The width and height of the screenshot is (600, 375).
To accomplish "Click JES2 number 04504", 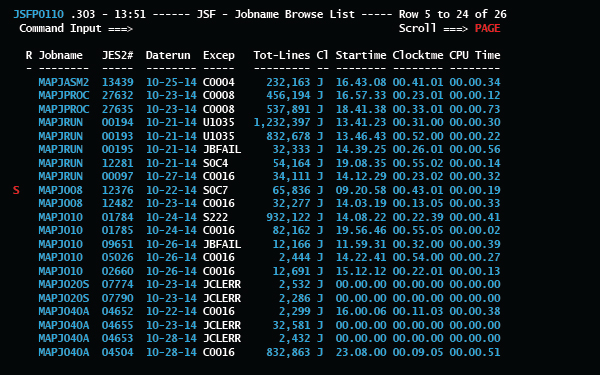I will [x=117, y=352].
